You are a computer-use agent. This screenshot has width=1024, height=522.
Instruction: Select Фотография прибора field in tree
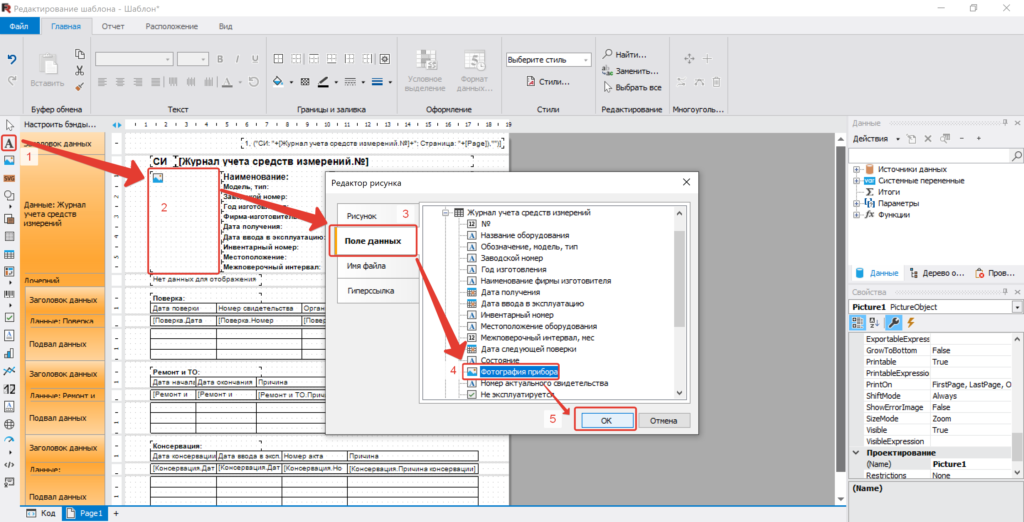coord(519,371)
